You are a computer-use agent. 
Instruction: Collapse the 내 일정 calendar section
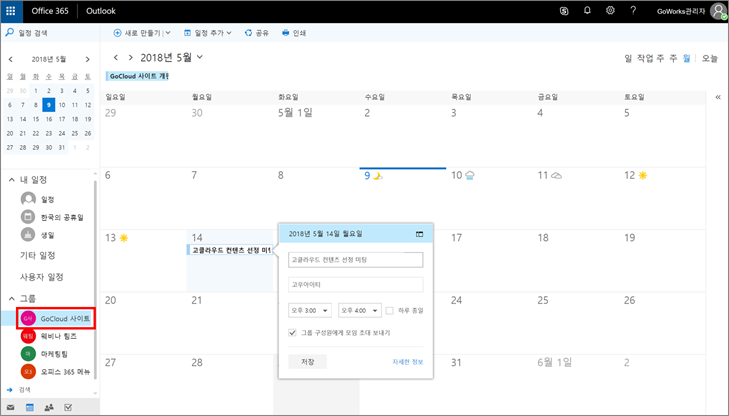pos(12,179)
